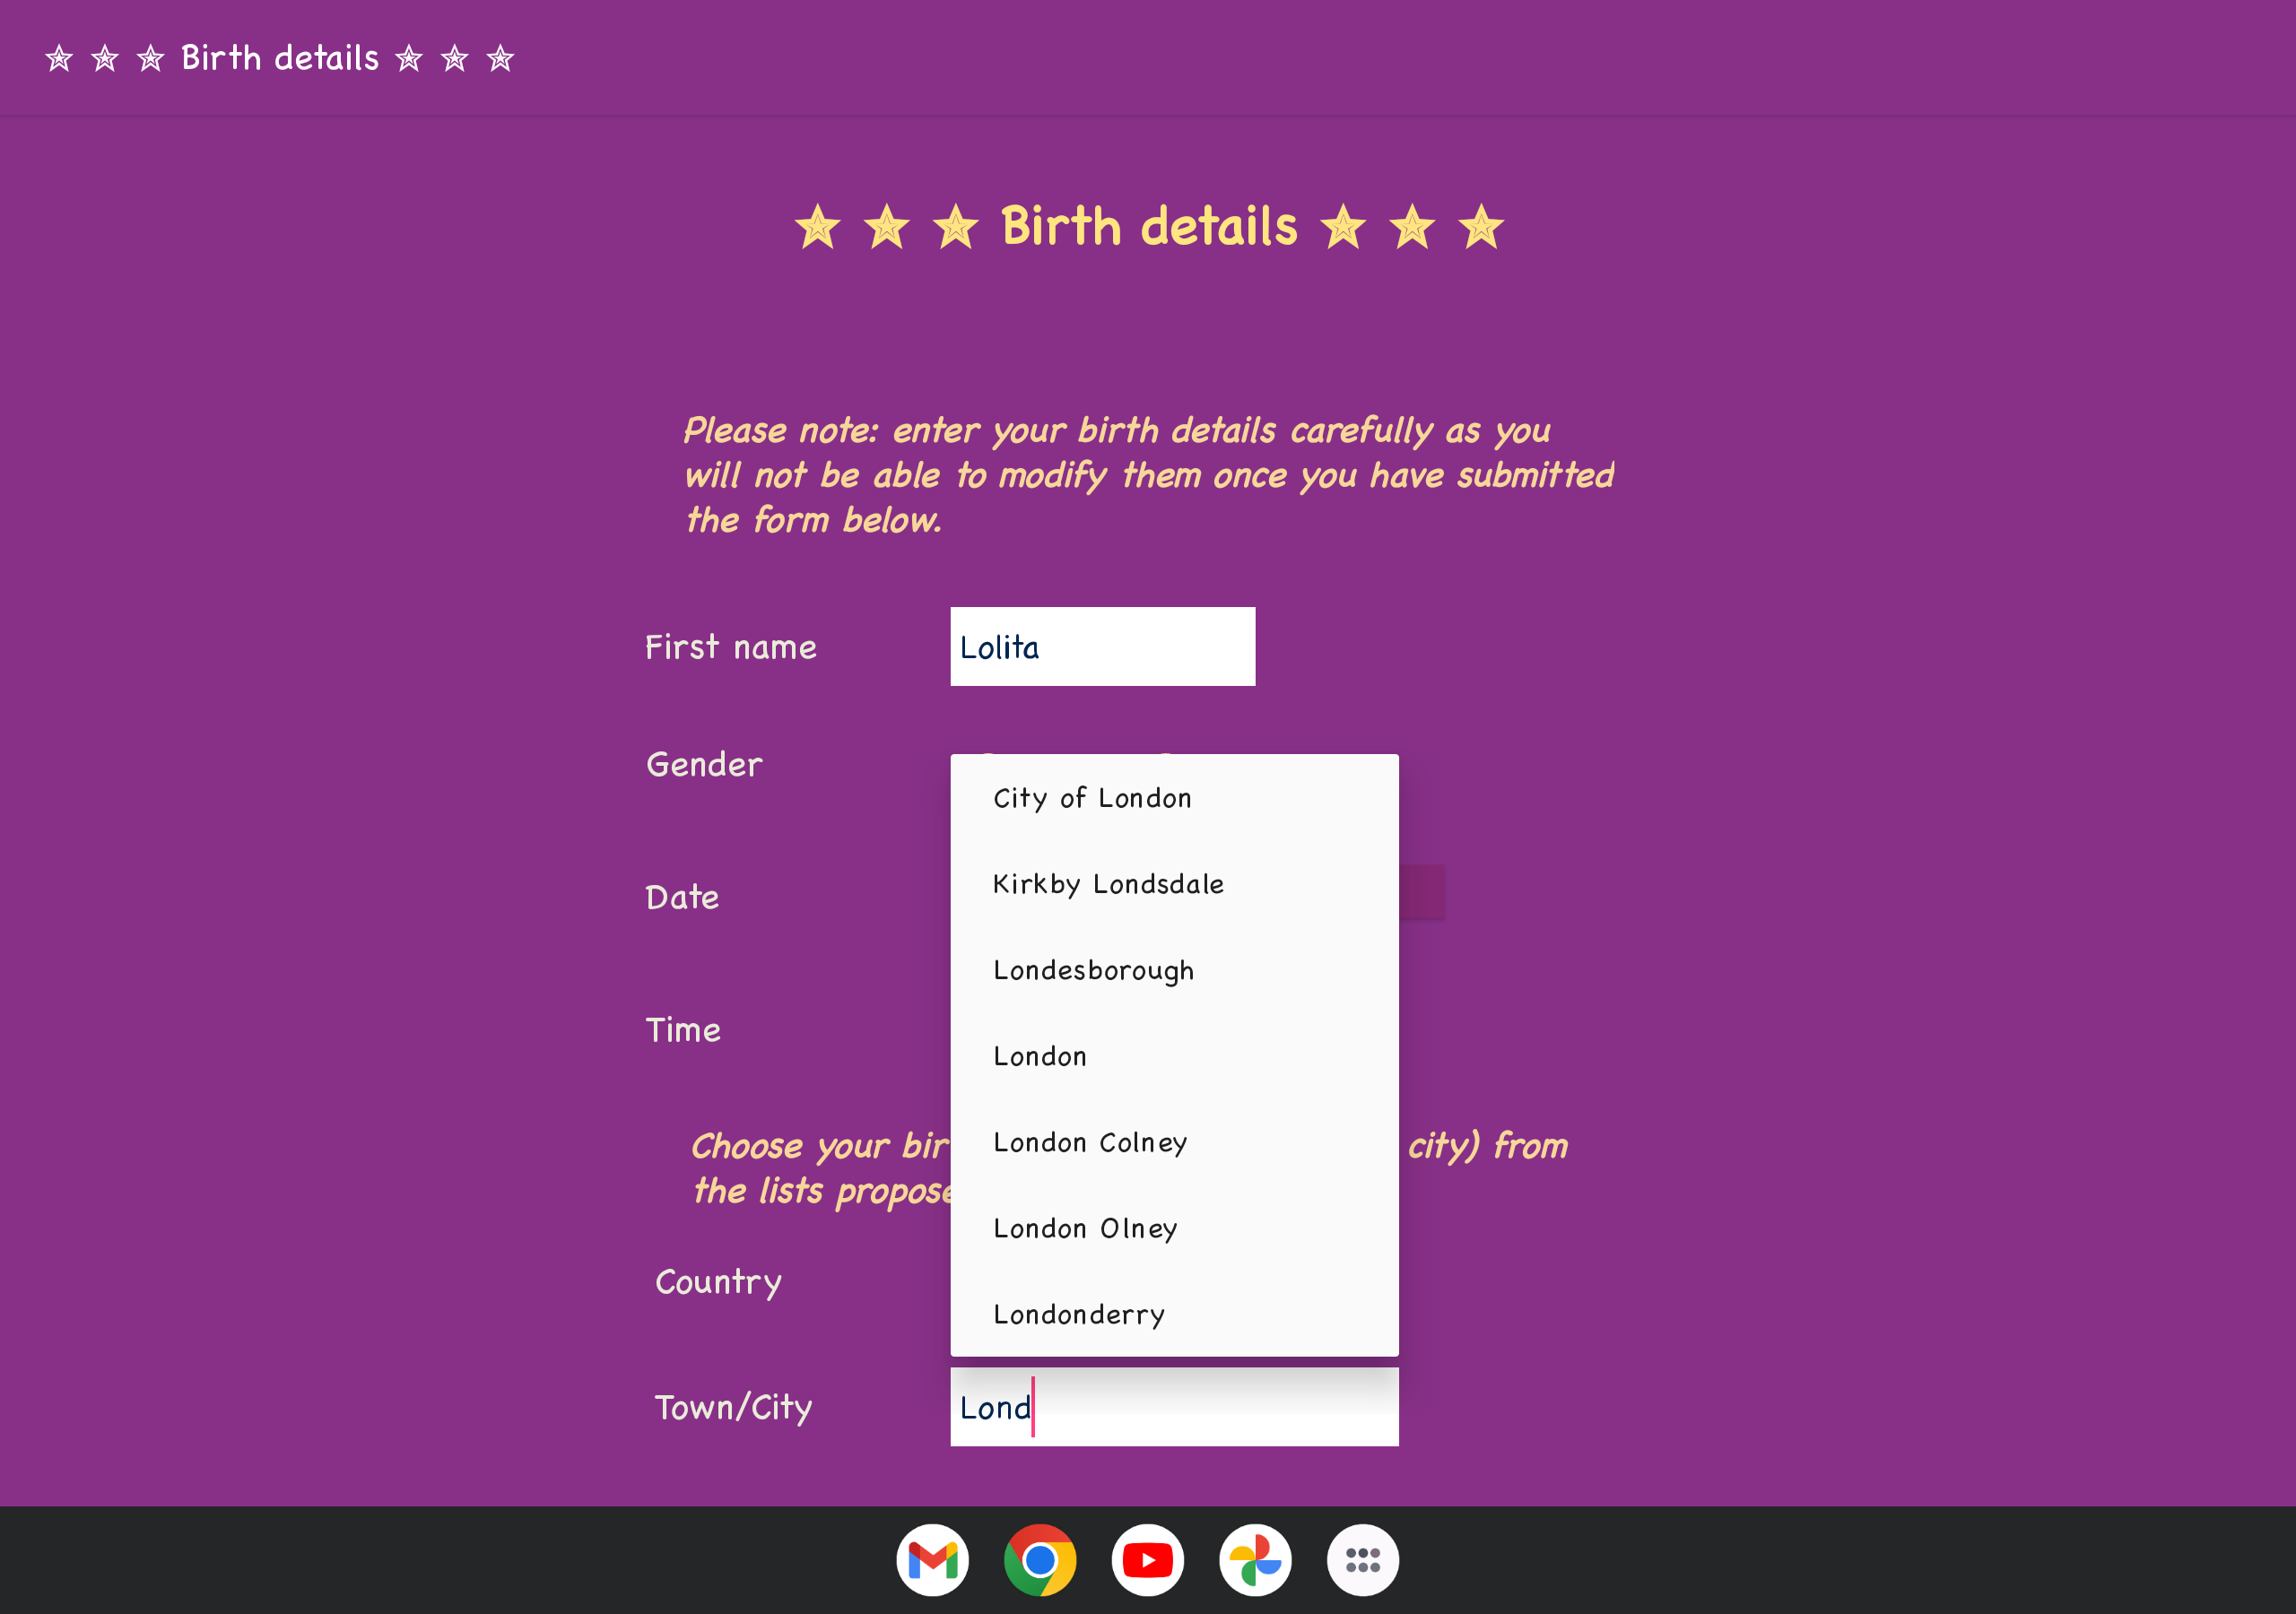Click the First name field containing Lolita
The width and height of the screenshot is (2296, 1614).
point(1102,647)
